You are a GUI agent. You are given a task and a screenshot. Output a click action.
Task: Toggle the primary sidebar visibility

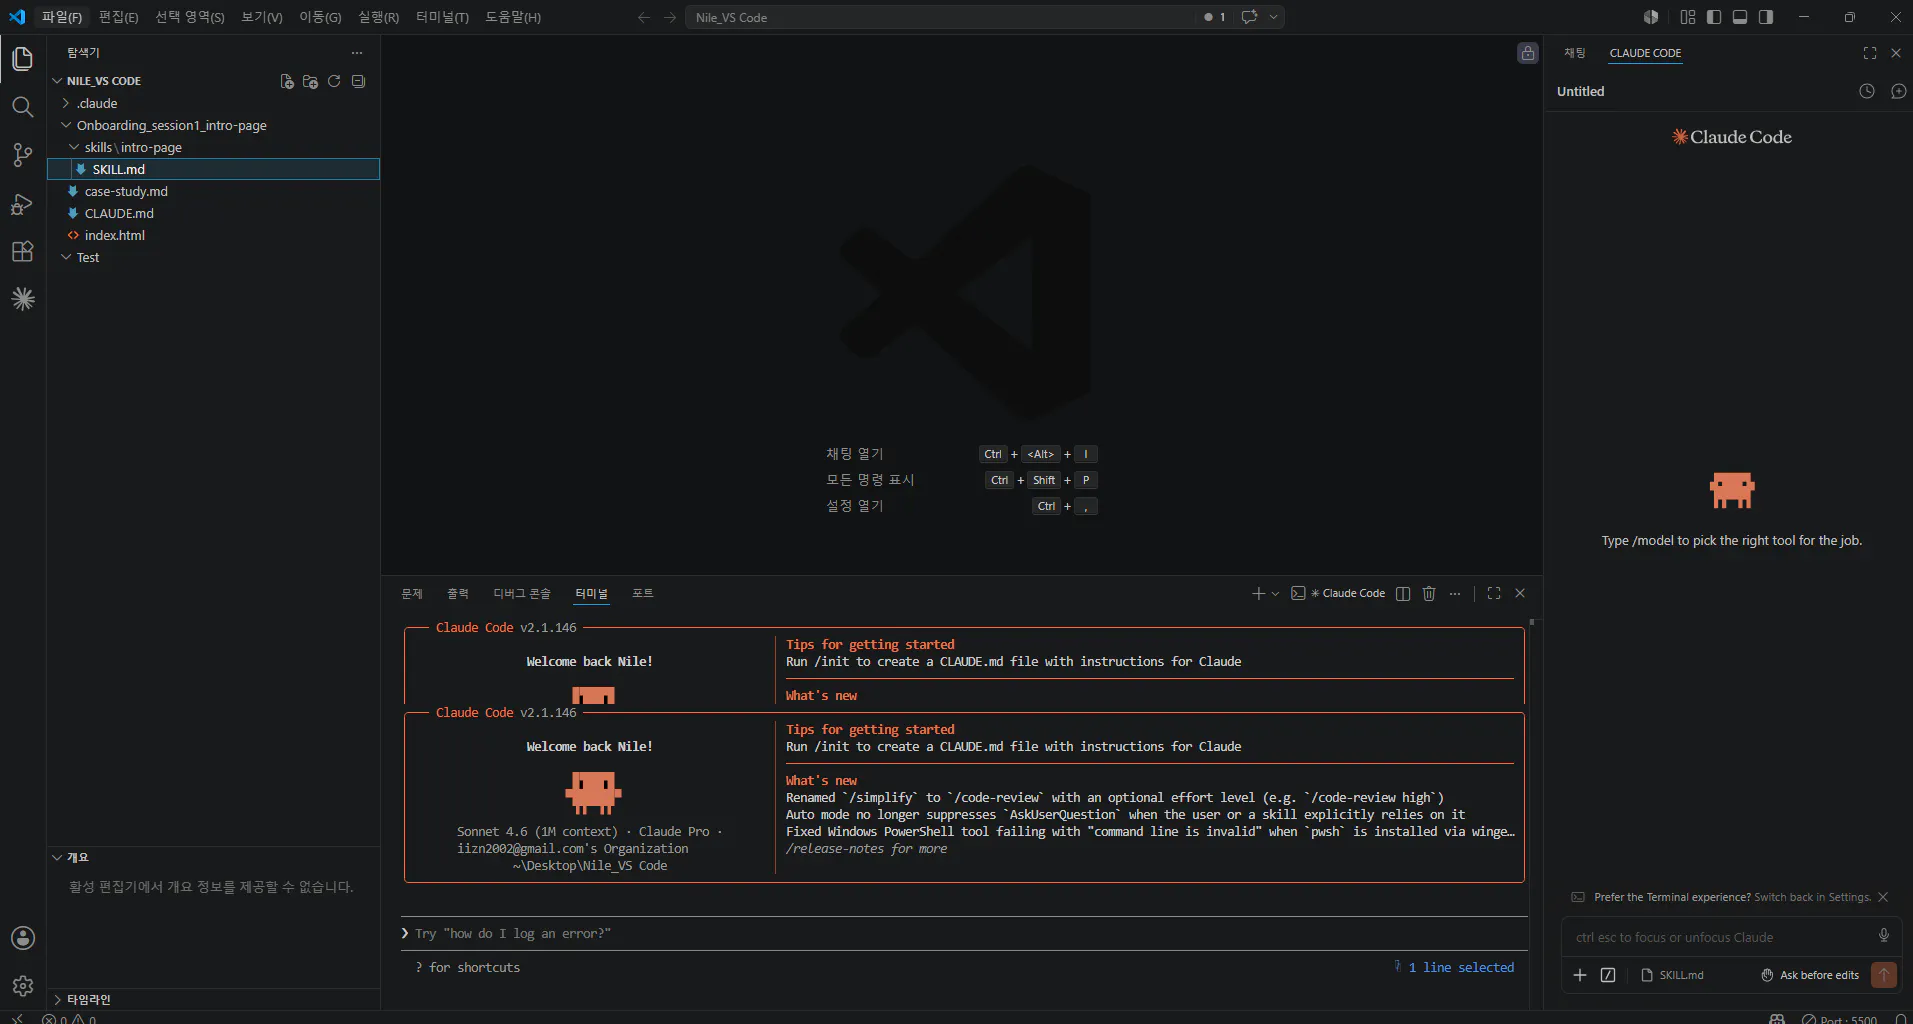click(1714, 17)
